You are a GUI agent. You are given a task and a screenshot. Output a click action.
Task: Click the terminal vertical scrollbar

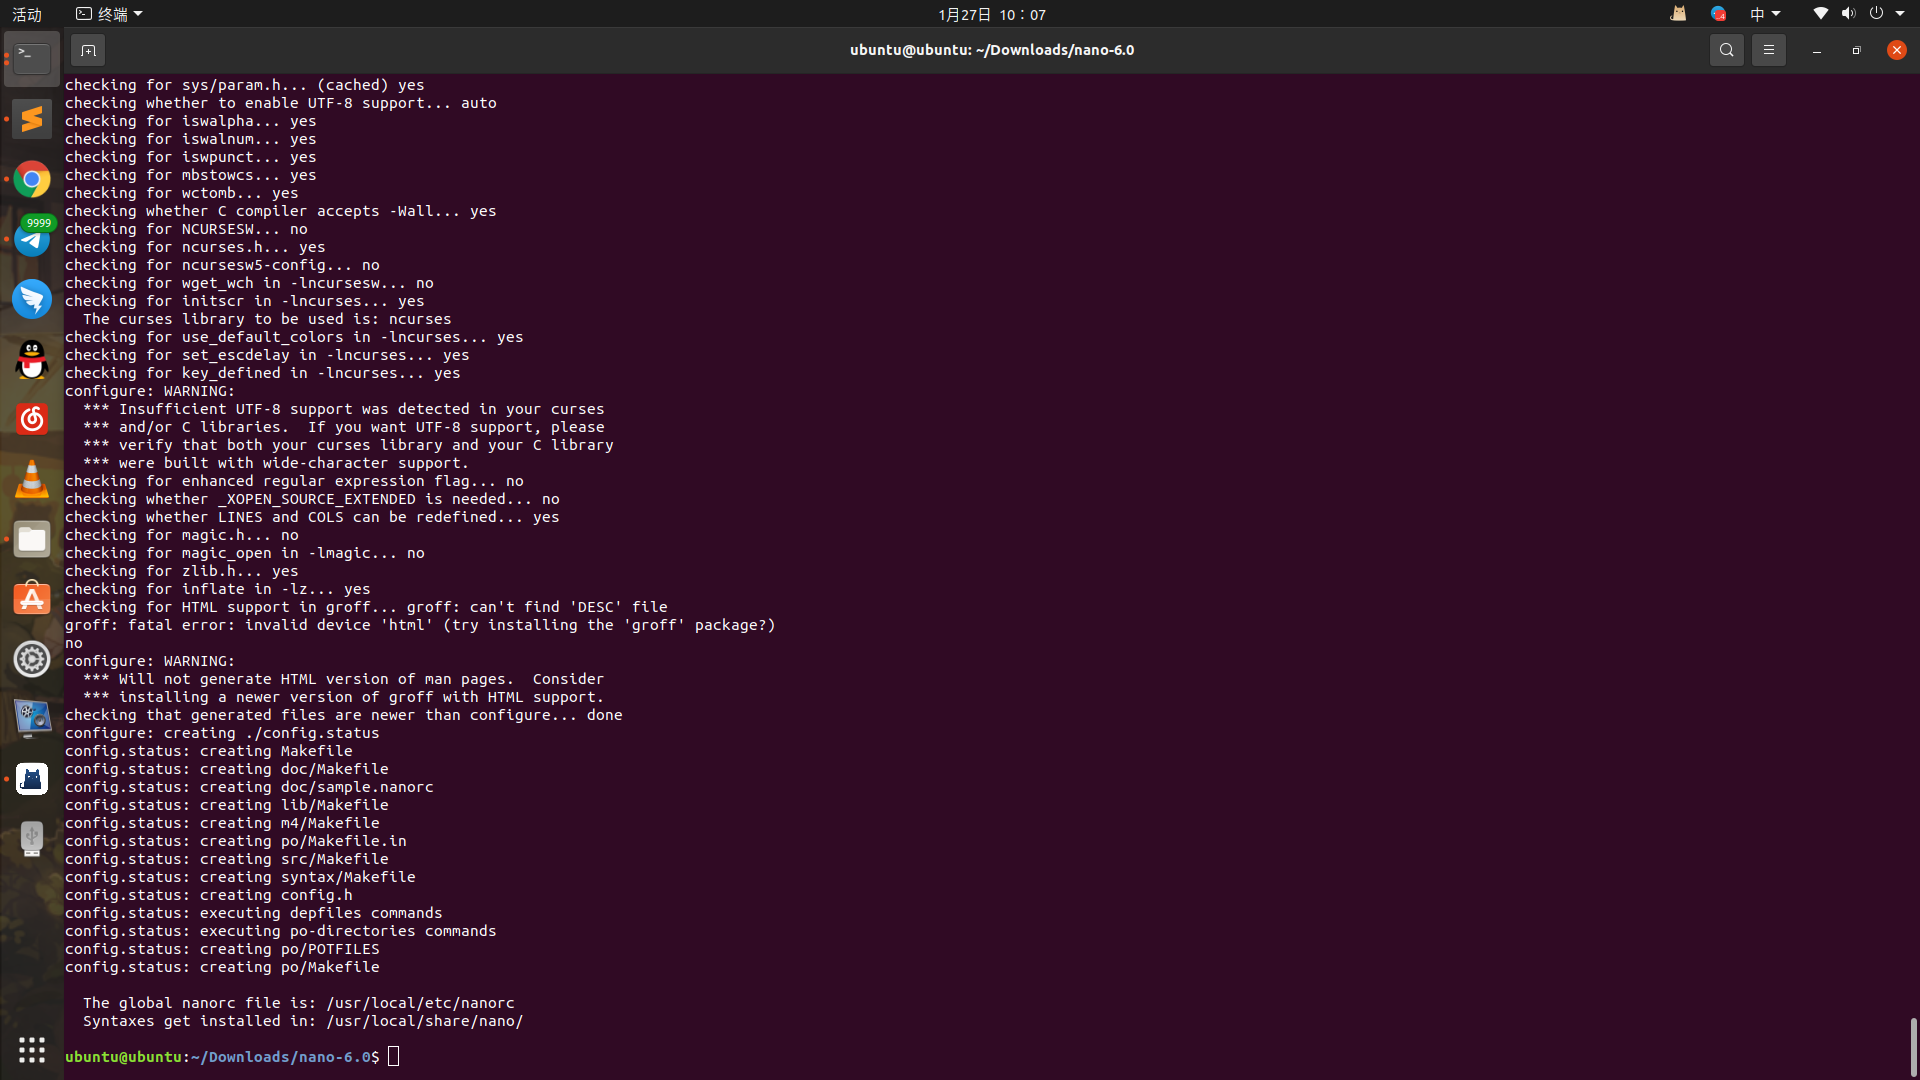1913,1046
